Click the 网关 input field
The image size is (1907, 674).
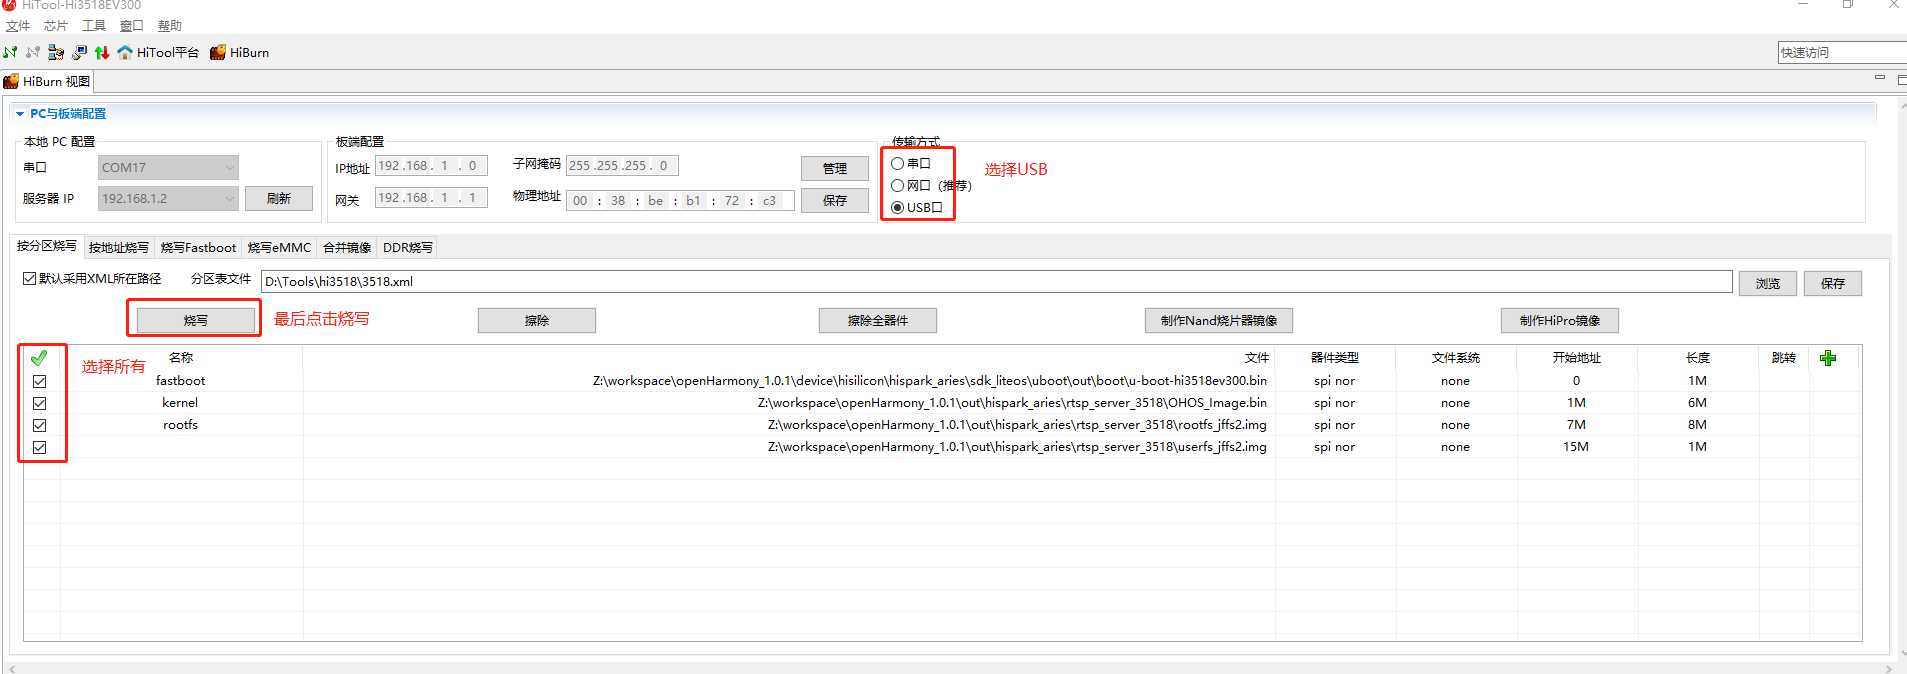(x=431, y=198)
